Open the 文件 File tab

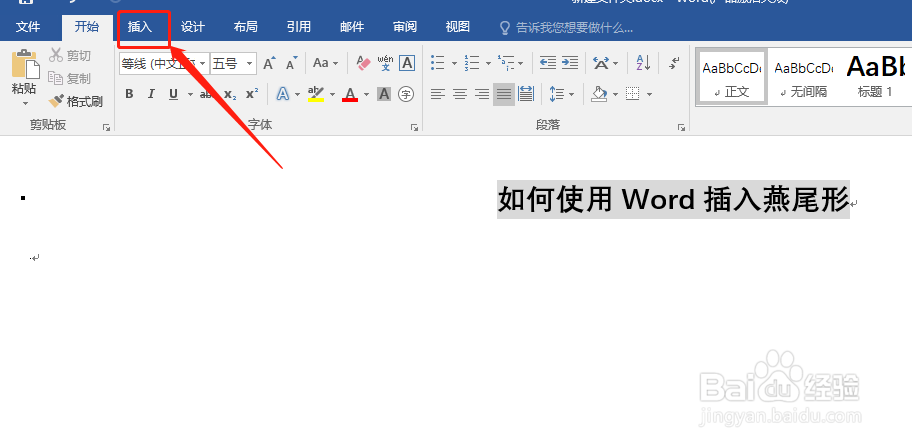(x=28, y=27)
